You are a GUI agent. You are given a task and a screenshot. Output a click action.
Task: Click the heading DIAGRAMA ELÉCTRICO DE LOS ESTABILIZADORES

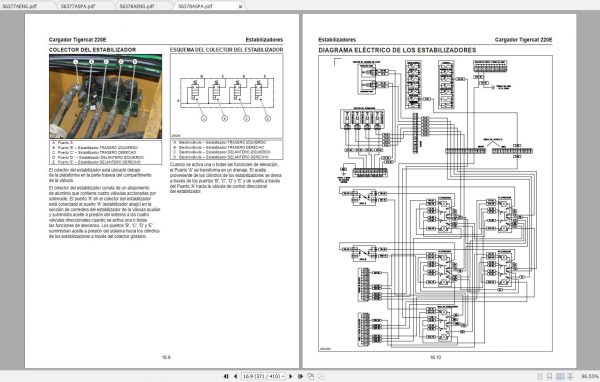coord(397,50)
